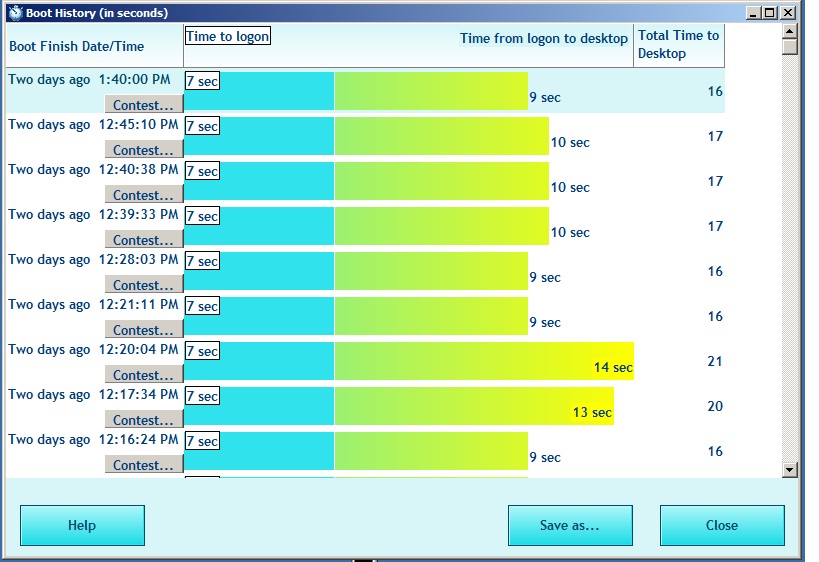The height and width of the screenshot is (562, 819).
Task: Click scrollbar up arrow
Action: pyautogui.click(x=790, y=31)
